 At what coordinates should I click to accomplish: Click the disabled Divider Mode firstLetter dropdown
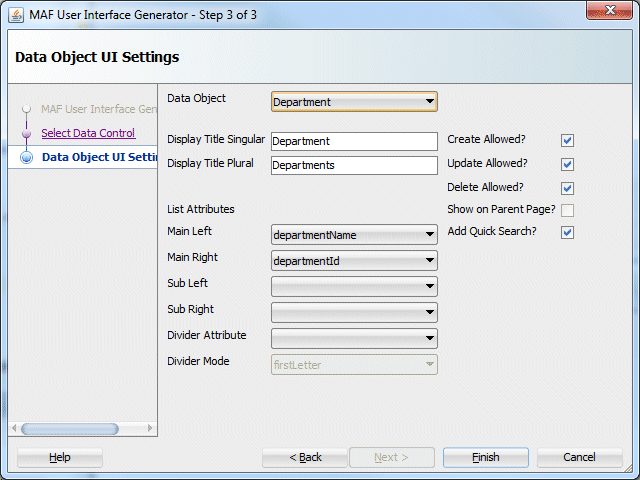[x=354, y=364]
